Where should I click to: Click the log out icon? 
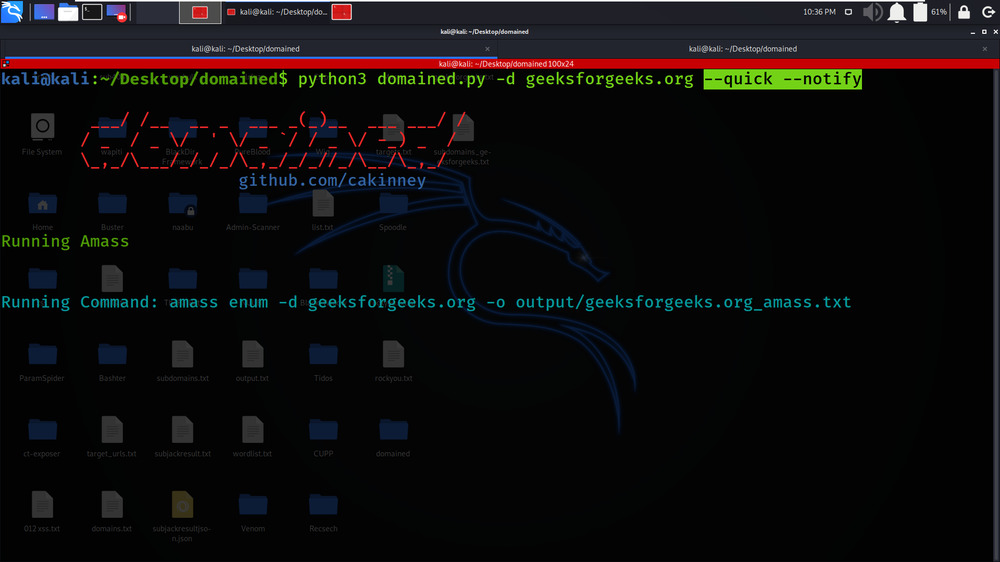[988, 12]
